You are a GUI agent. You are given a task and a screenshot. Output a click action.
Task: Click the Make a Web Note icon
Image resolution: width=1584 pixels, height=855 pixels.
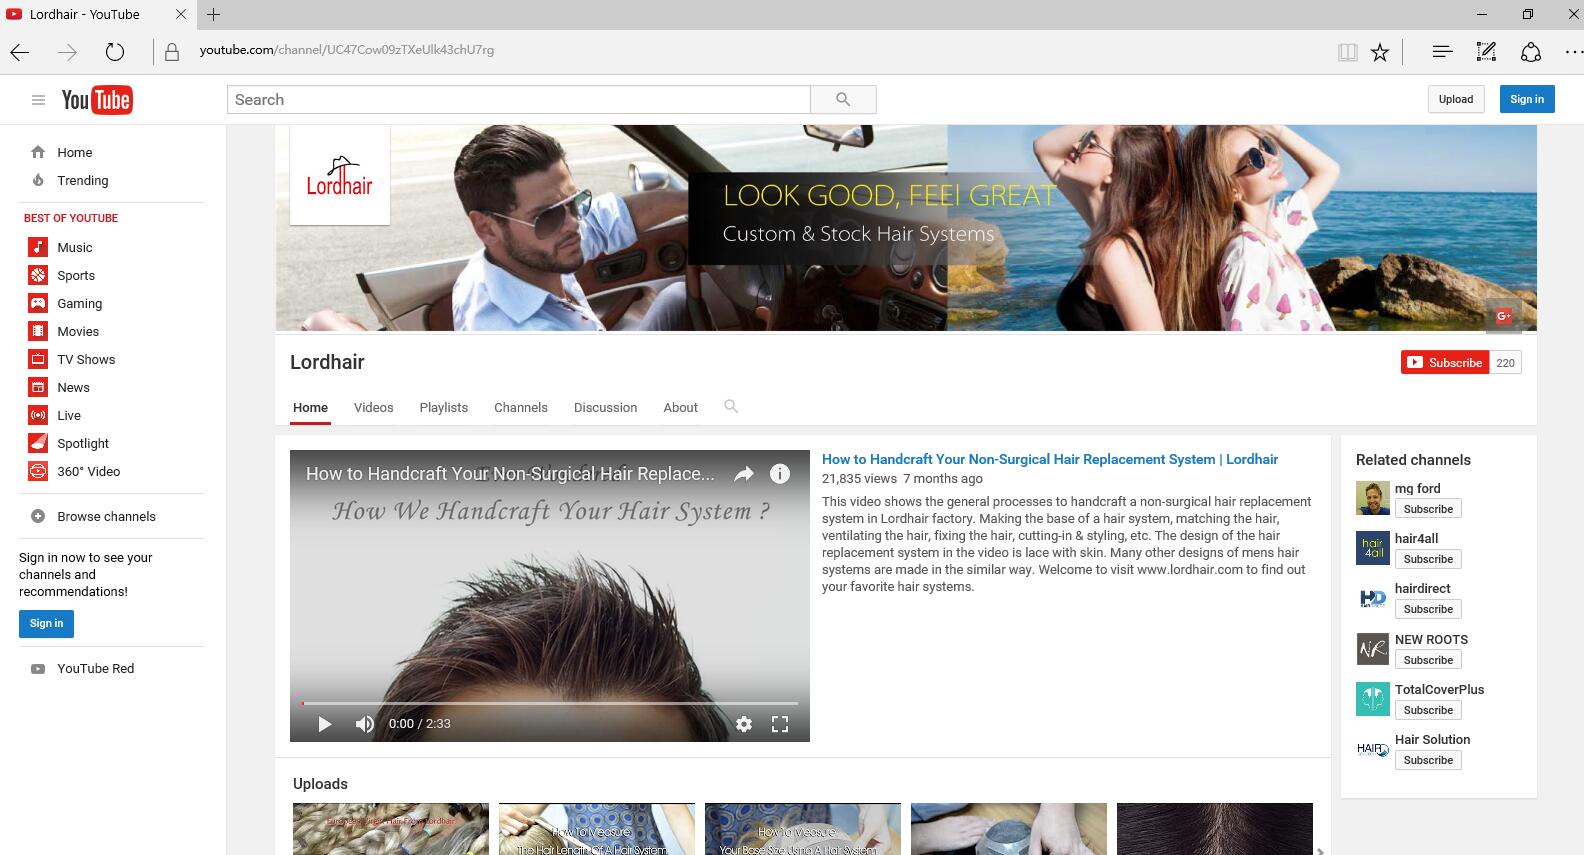(x=1486, y=51)
